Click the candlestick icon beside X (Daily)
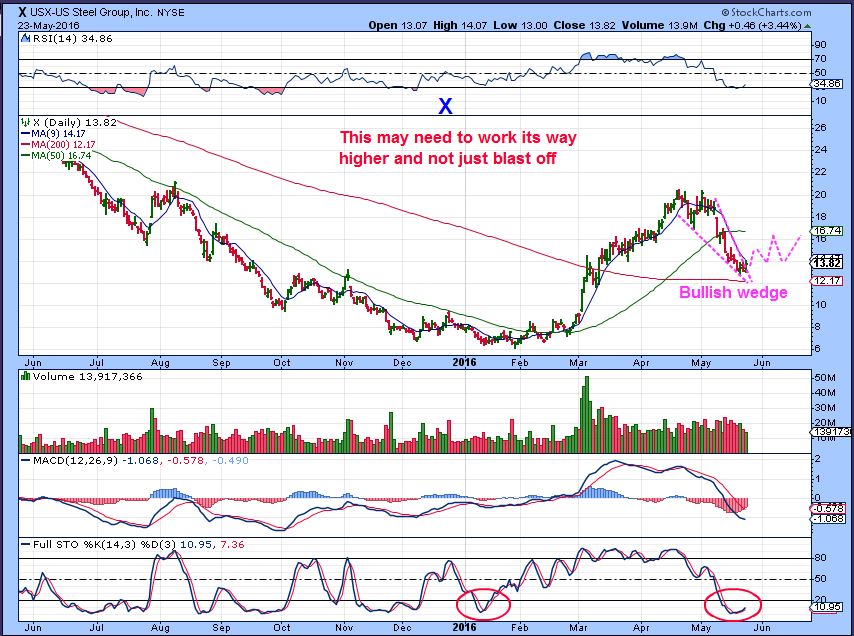 click(25, 123)
